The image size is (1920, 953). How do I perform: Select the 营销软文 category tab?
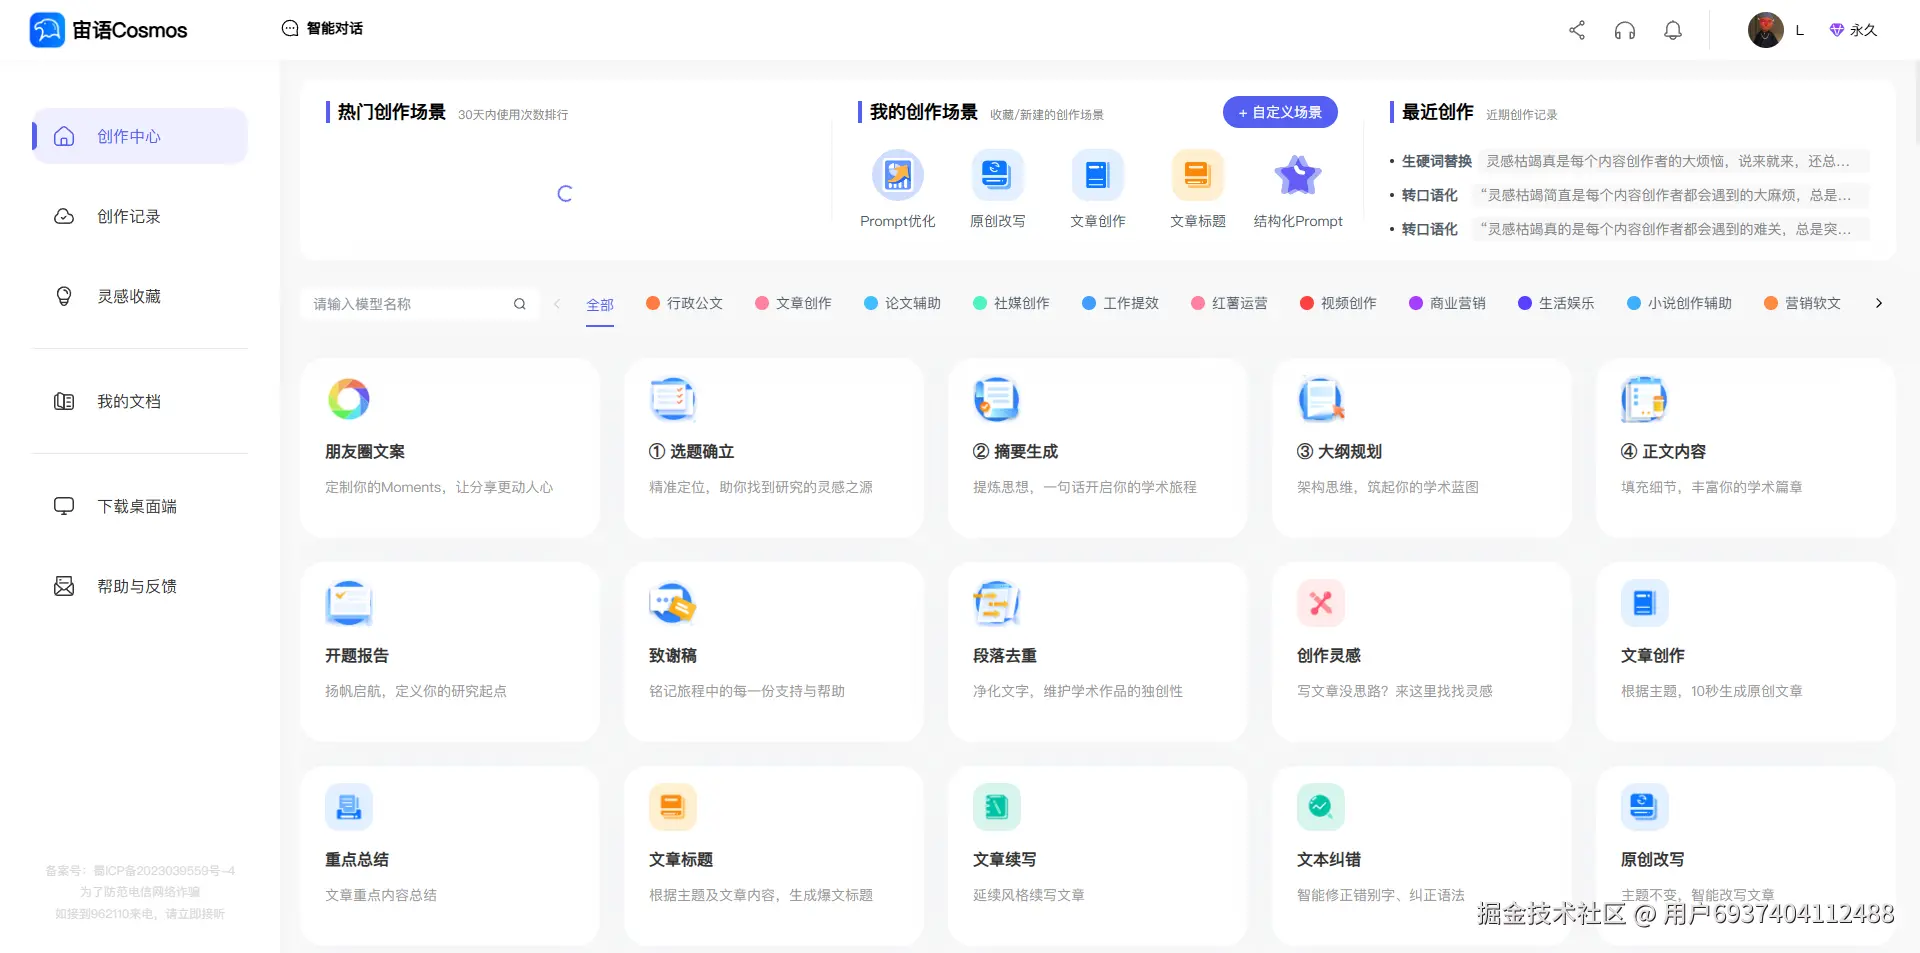(1803, 303)
